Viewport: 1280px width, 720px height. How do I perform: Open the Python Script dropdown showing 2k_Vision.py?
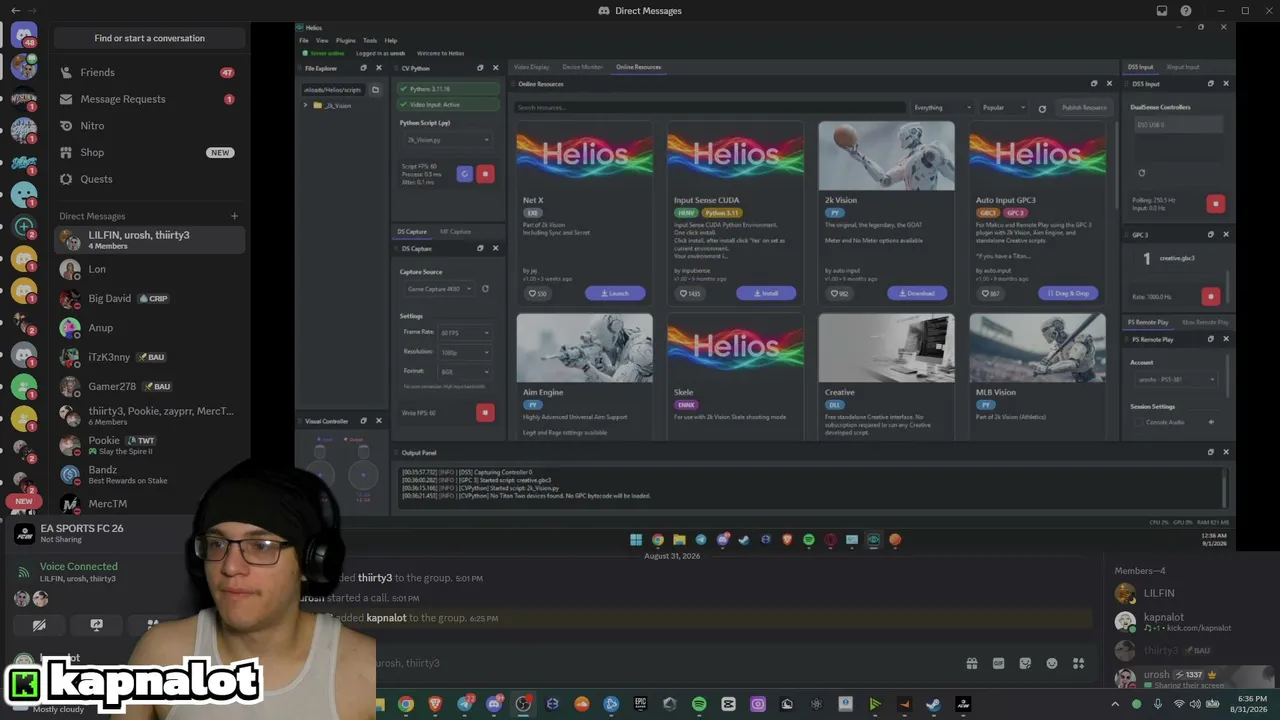[x=446, y=140]
